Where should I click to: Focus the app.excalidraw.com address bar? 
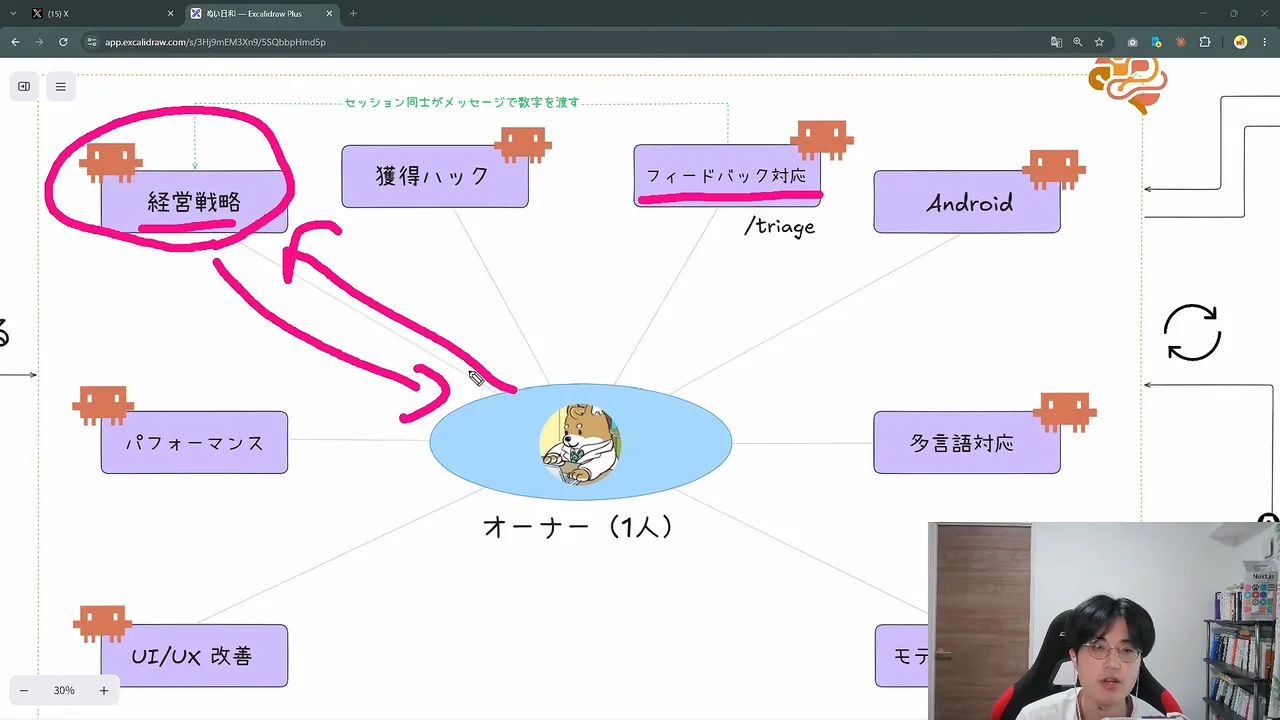pyautogui.click(x=560, y=42)
